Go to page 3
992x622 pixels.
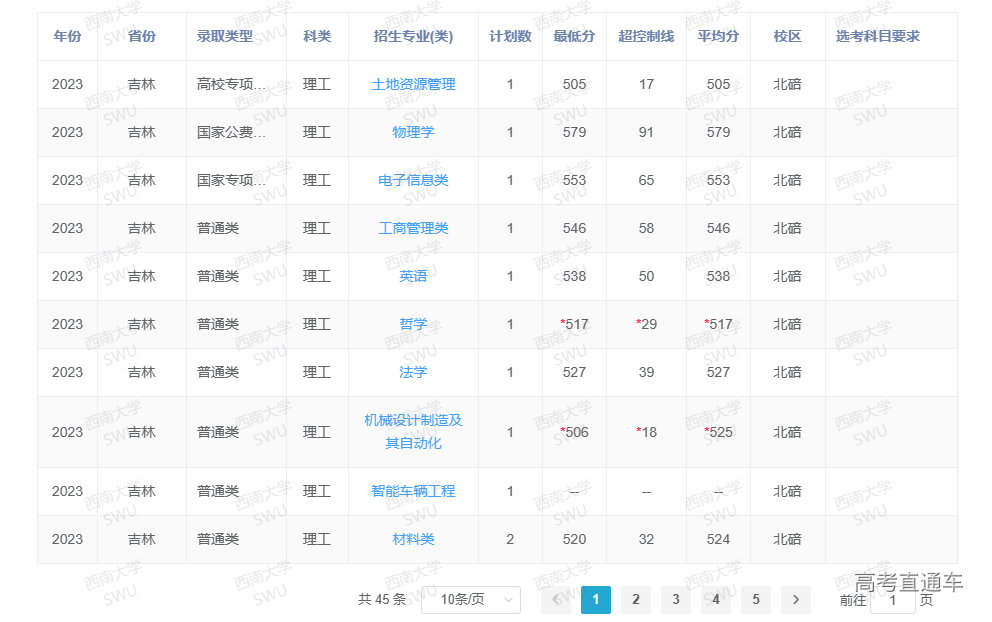(x=676, y=599)
